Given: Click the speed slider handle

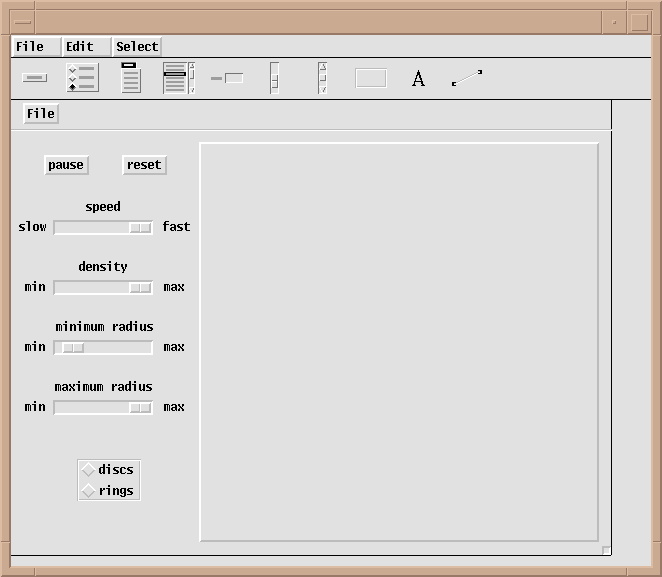Looking at the screenshot, I should tap(140, 227).
